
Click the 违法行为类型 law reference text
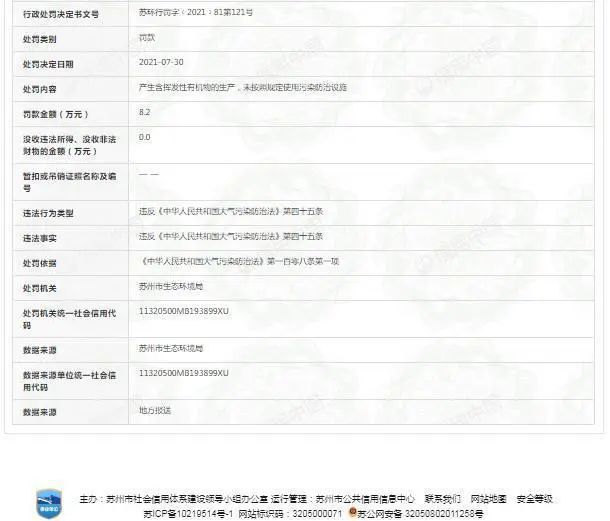tap(232, 212)
